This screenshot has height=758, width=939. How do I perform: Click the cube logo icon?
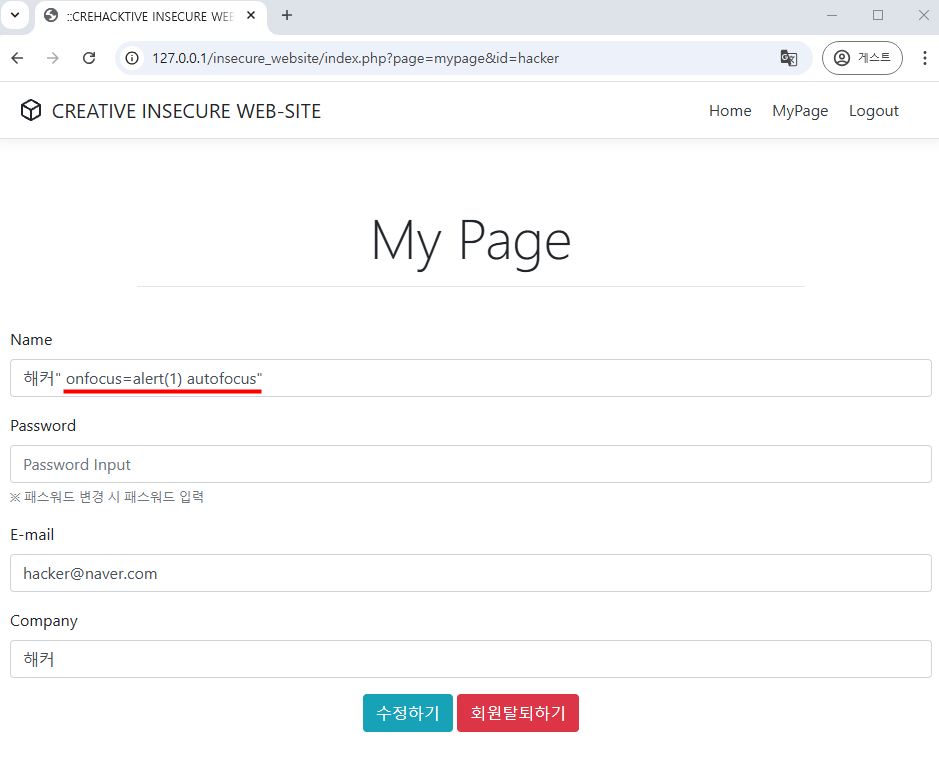click(x=31, y=111)
